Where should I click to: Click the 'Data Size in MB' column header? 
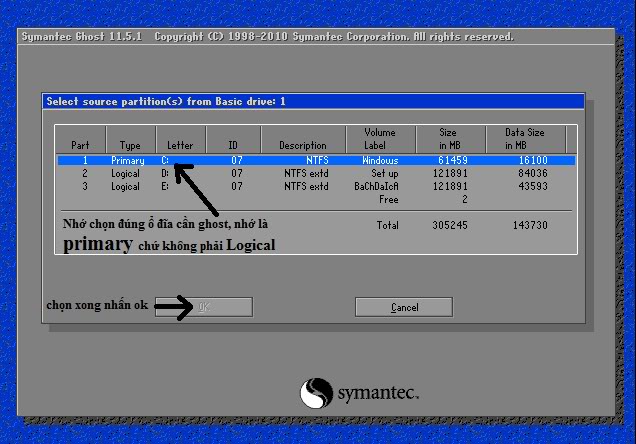pos(524,139)
